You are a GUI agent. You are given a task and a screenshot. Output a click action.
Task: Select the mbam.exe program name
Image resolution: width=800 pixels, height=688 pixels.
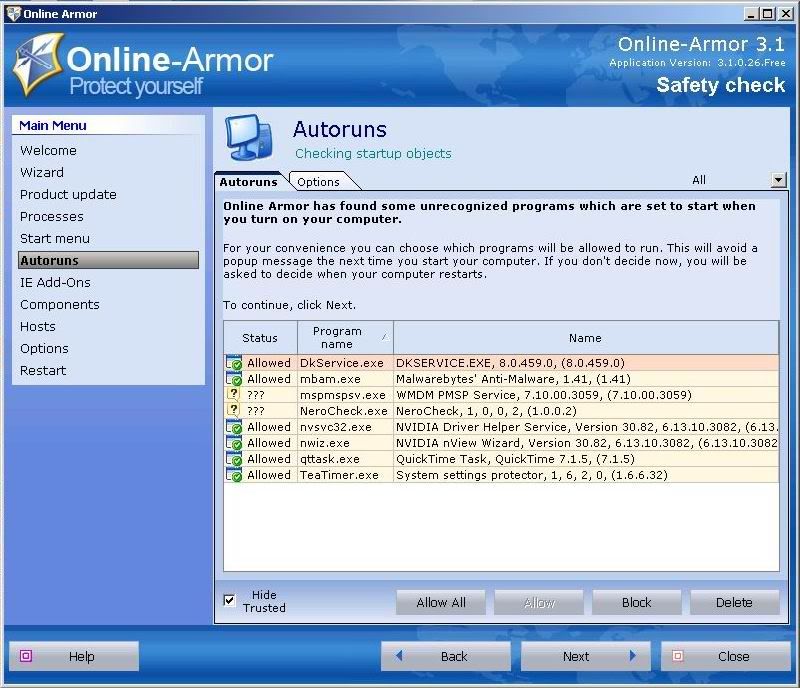[330, 379]
